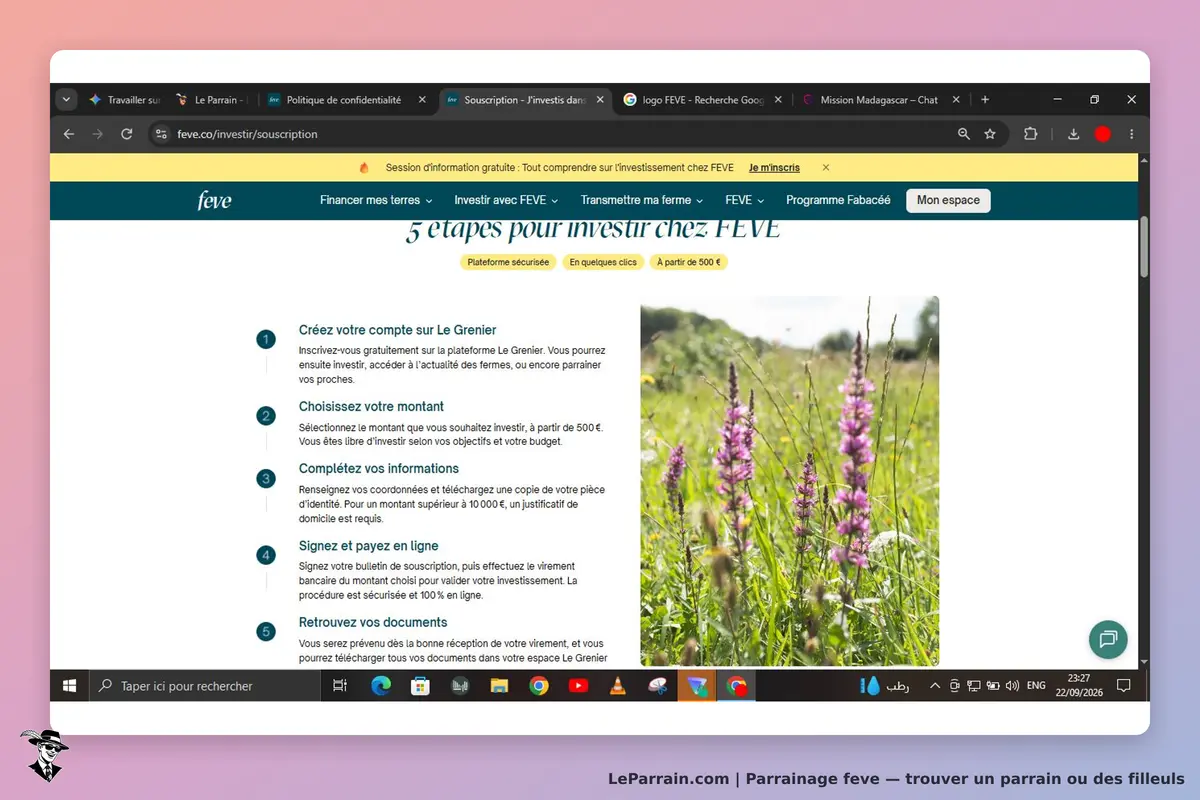Open the tab search dropdown arrow

(x=66, y=100)
